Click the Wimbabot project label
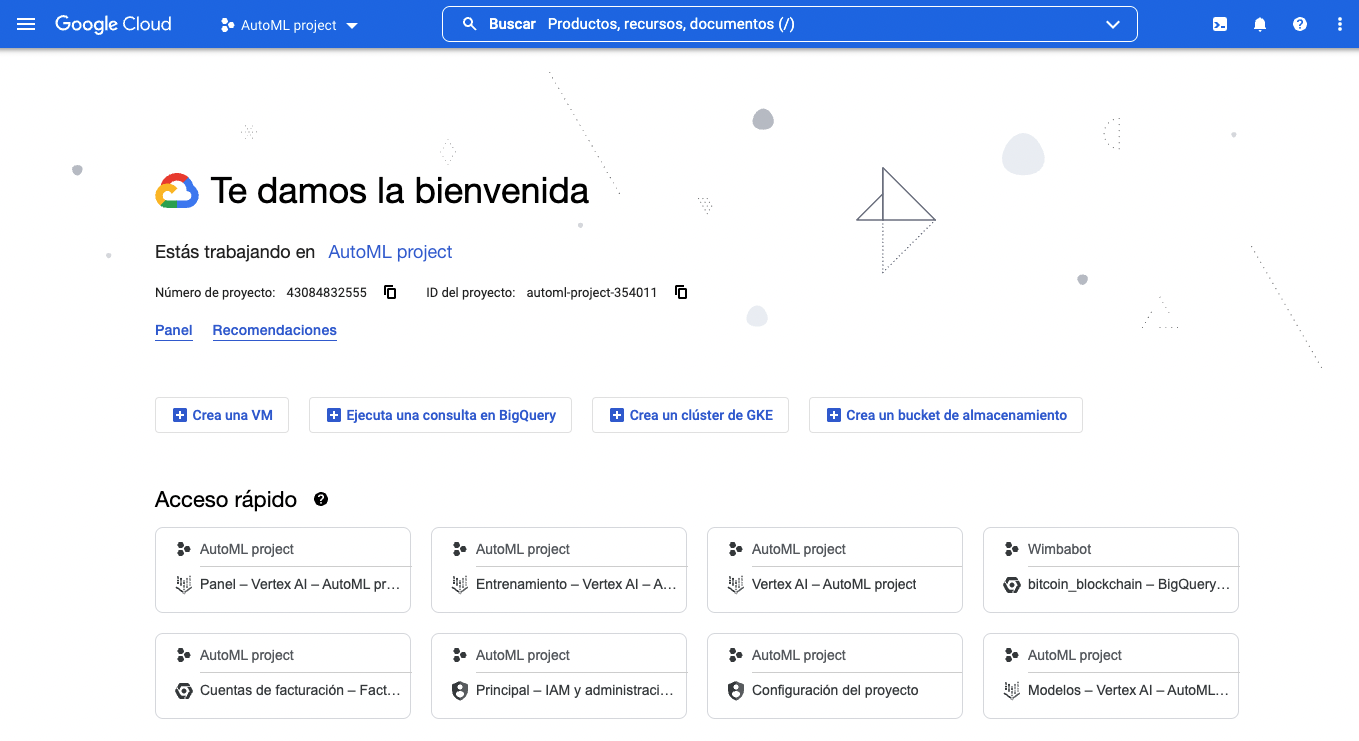1359x741 pixels. pos(1059,549)
